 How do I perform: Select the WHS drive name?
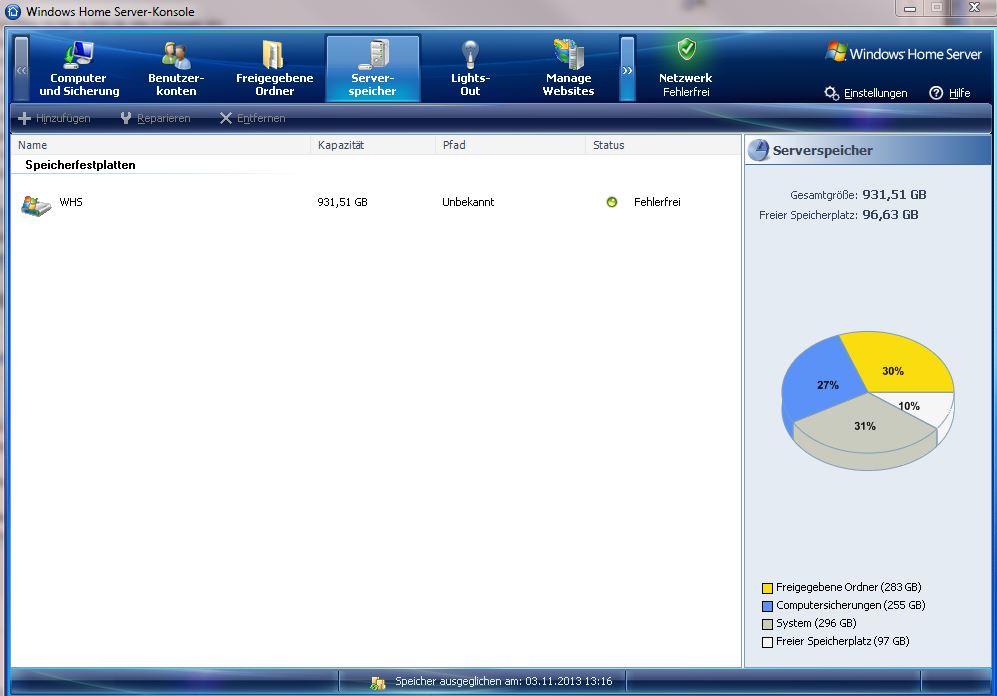pos(71,202)
